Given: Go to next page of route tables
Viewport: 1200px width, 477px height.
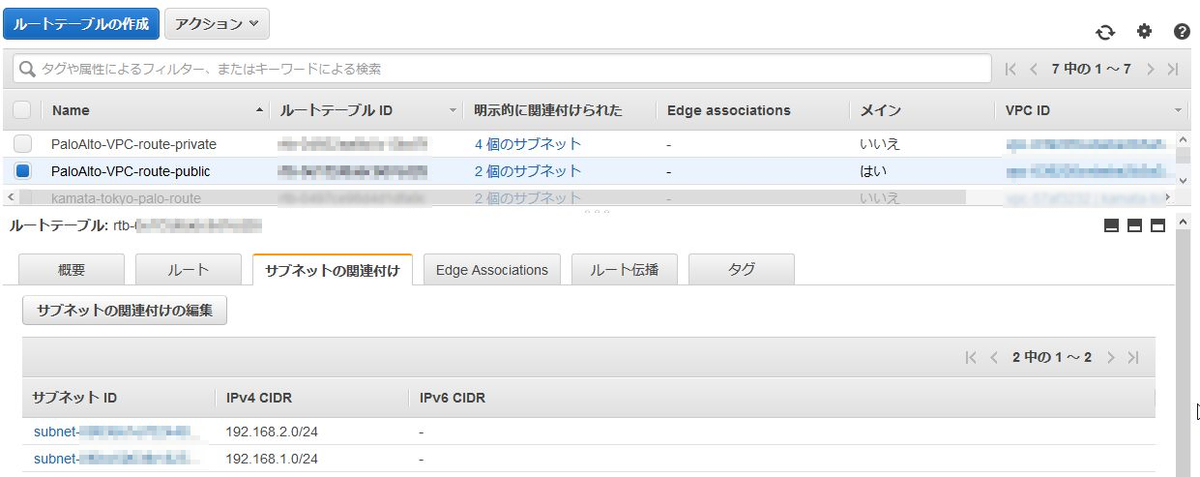Looking at the screenshot, I should 1151,69.
